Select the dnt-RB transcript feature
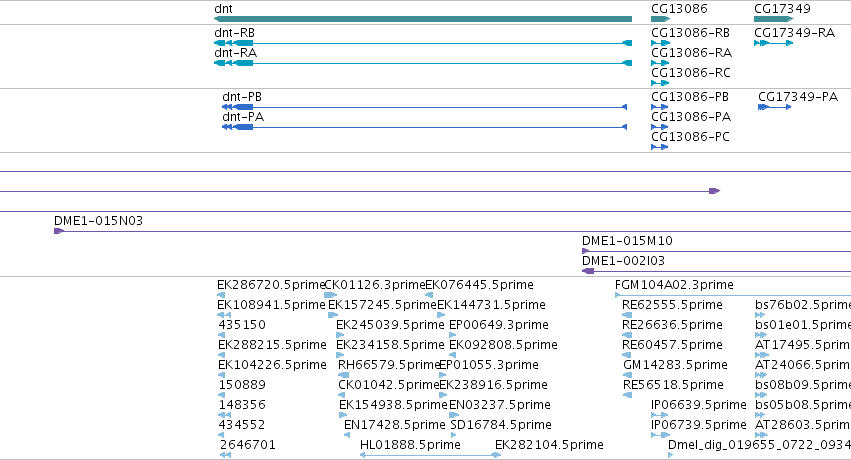The image size is (851, 460). tap(423, 43)
